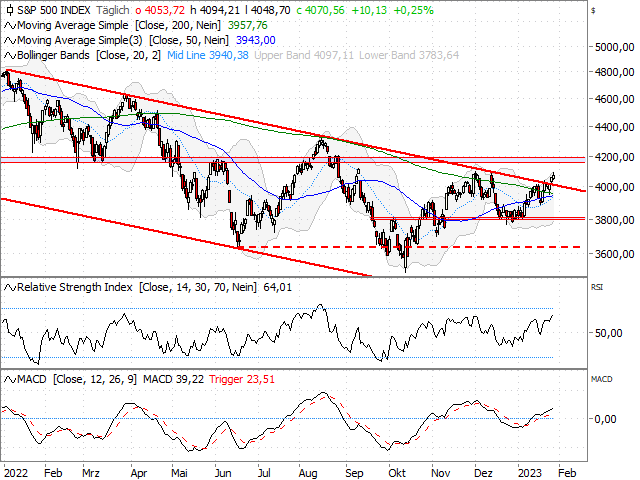This screenshot has height=480, width=640.
Task: Click the $ currency label on axis
Action: (593, 11)
